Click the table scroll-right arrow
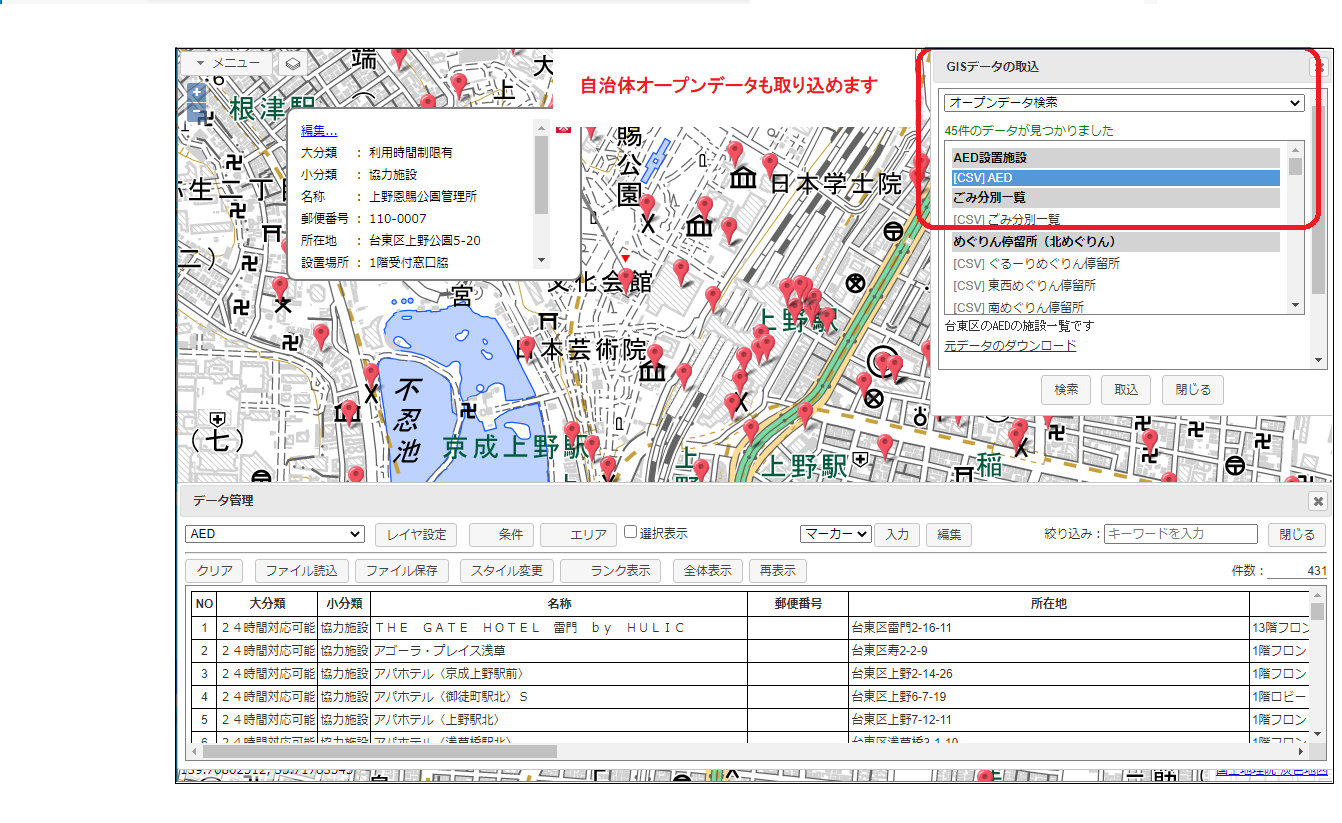Viewport: 1342px width, 823px height. pyautogui.click(x=1301, y=750)
